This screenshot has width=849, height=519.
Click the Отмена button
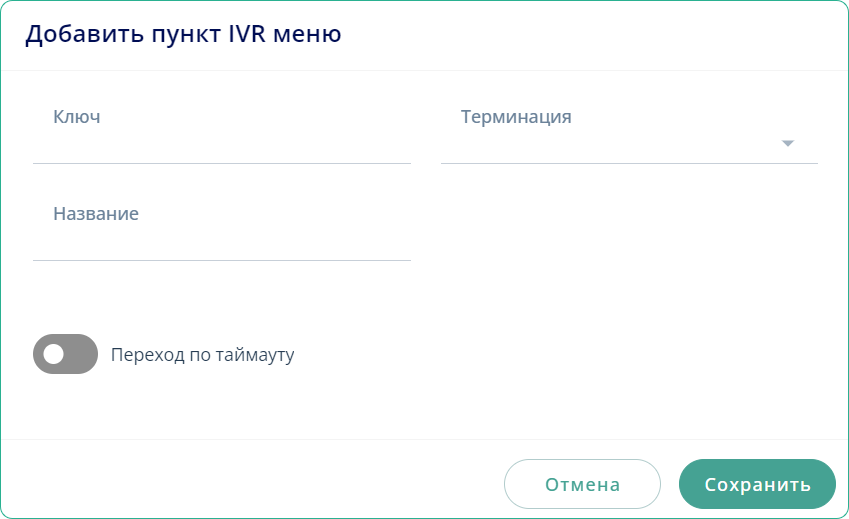(x=582, y=485)
